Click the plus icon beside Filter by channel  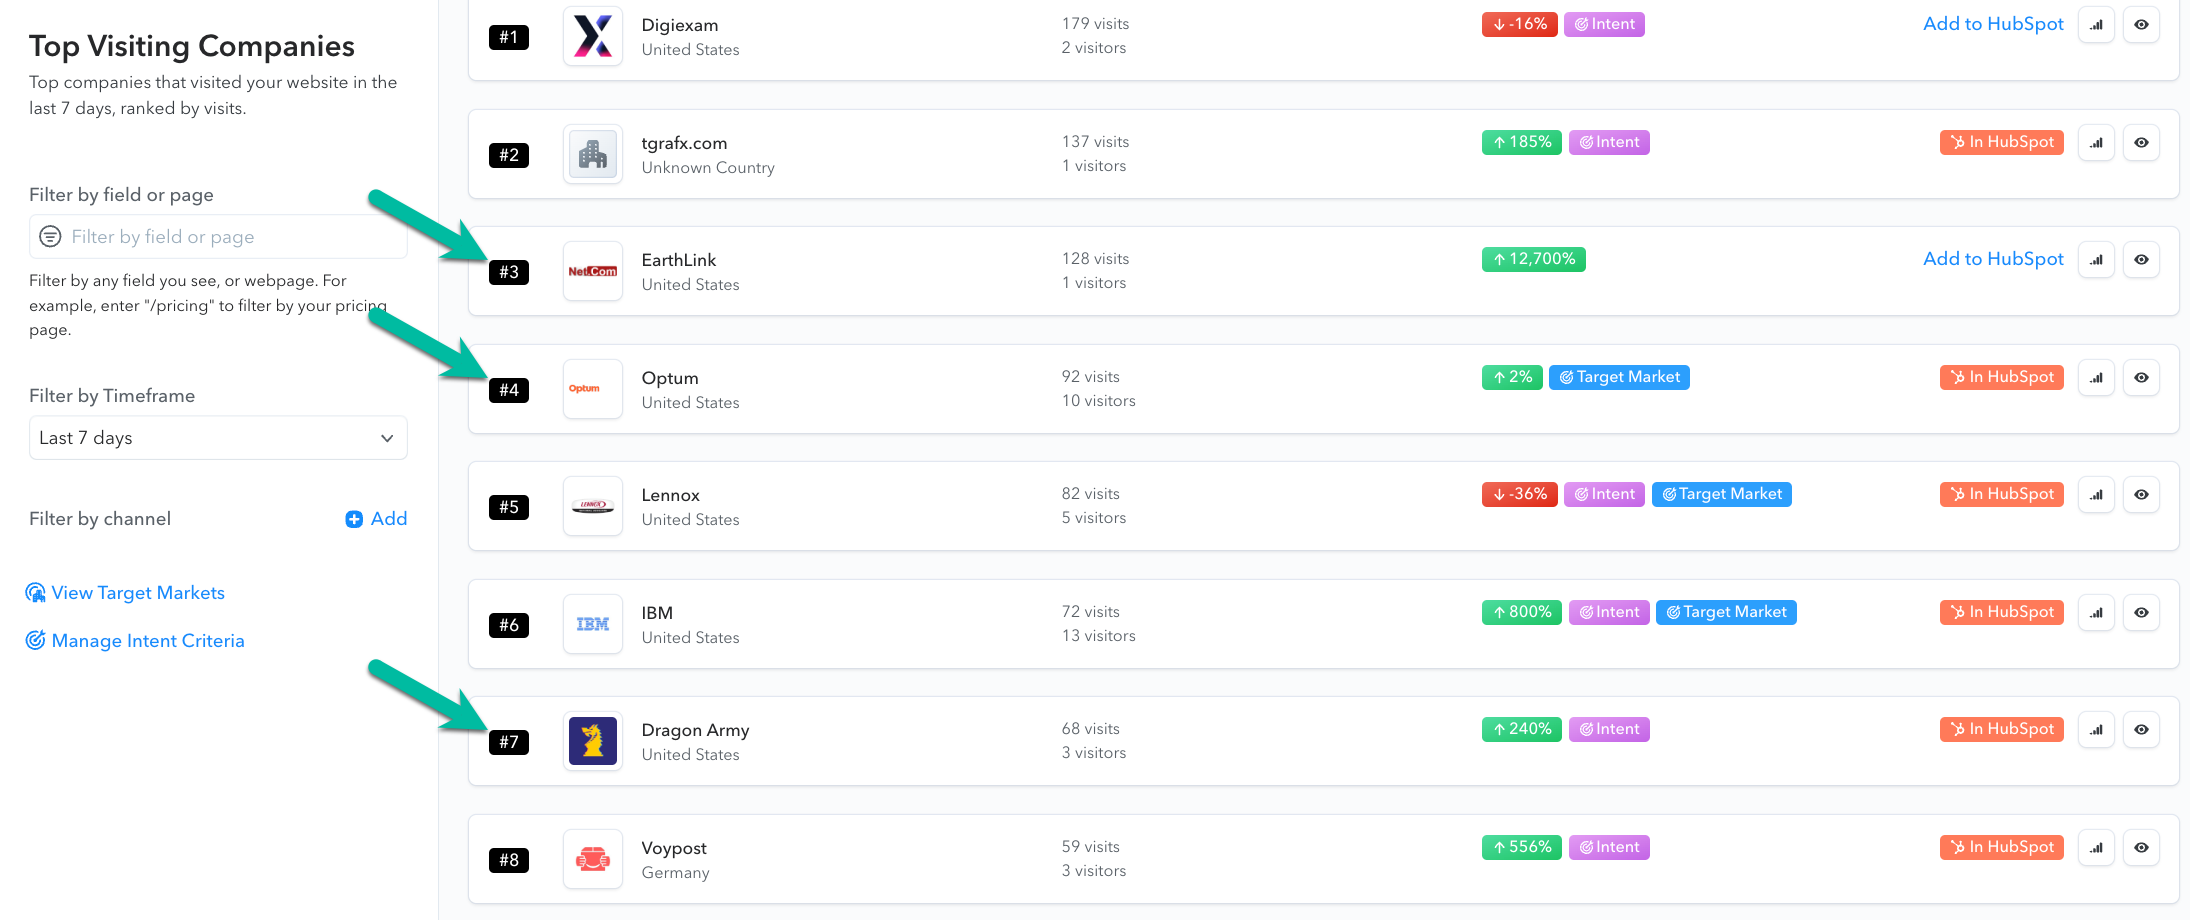pyautogui.click(x=354, y=519)
